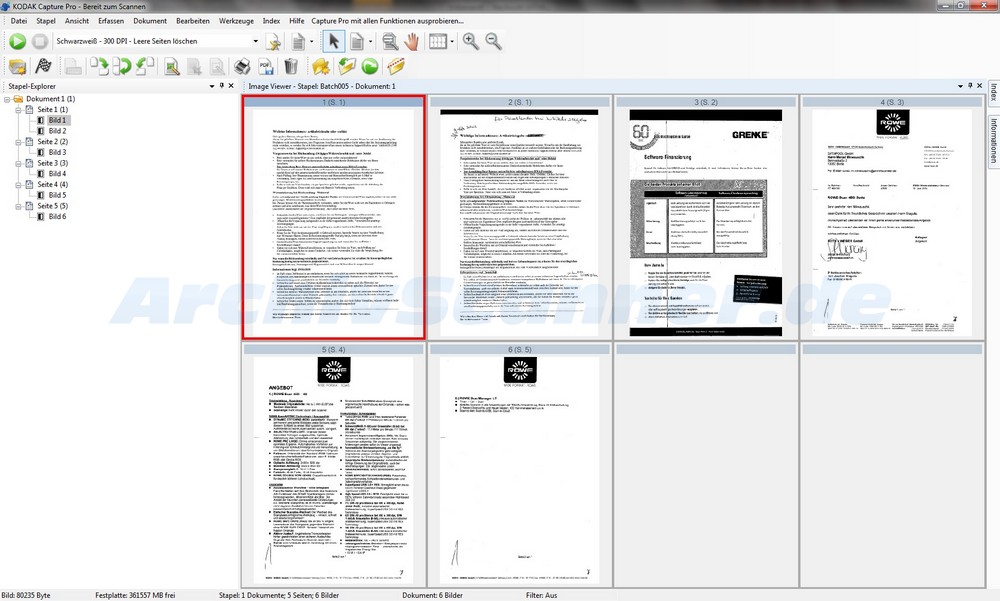Click the trash can delete icon
This screenshot has height=601, width=1000.
point(291,67)
